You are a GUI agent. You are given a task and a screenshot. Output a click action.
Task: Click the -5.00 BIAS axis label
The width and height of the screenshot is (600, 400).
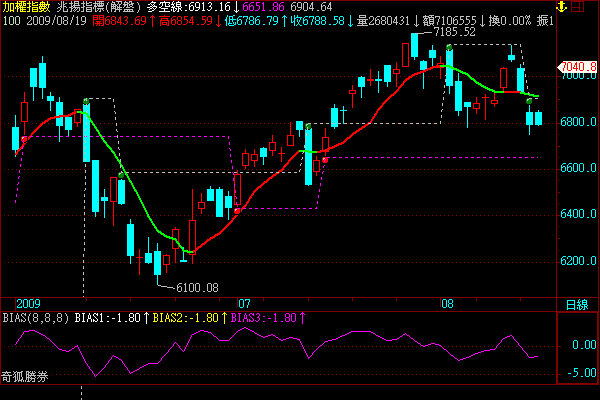pos(581,373)
